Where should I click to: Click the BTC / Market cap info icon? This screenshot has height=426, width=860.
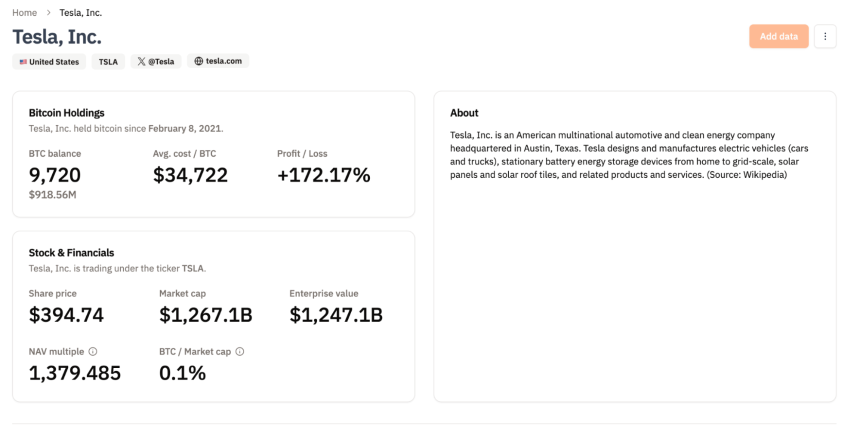(240, 351)
